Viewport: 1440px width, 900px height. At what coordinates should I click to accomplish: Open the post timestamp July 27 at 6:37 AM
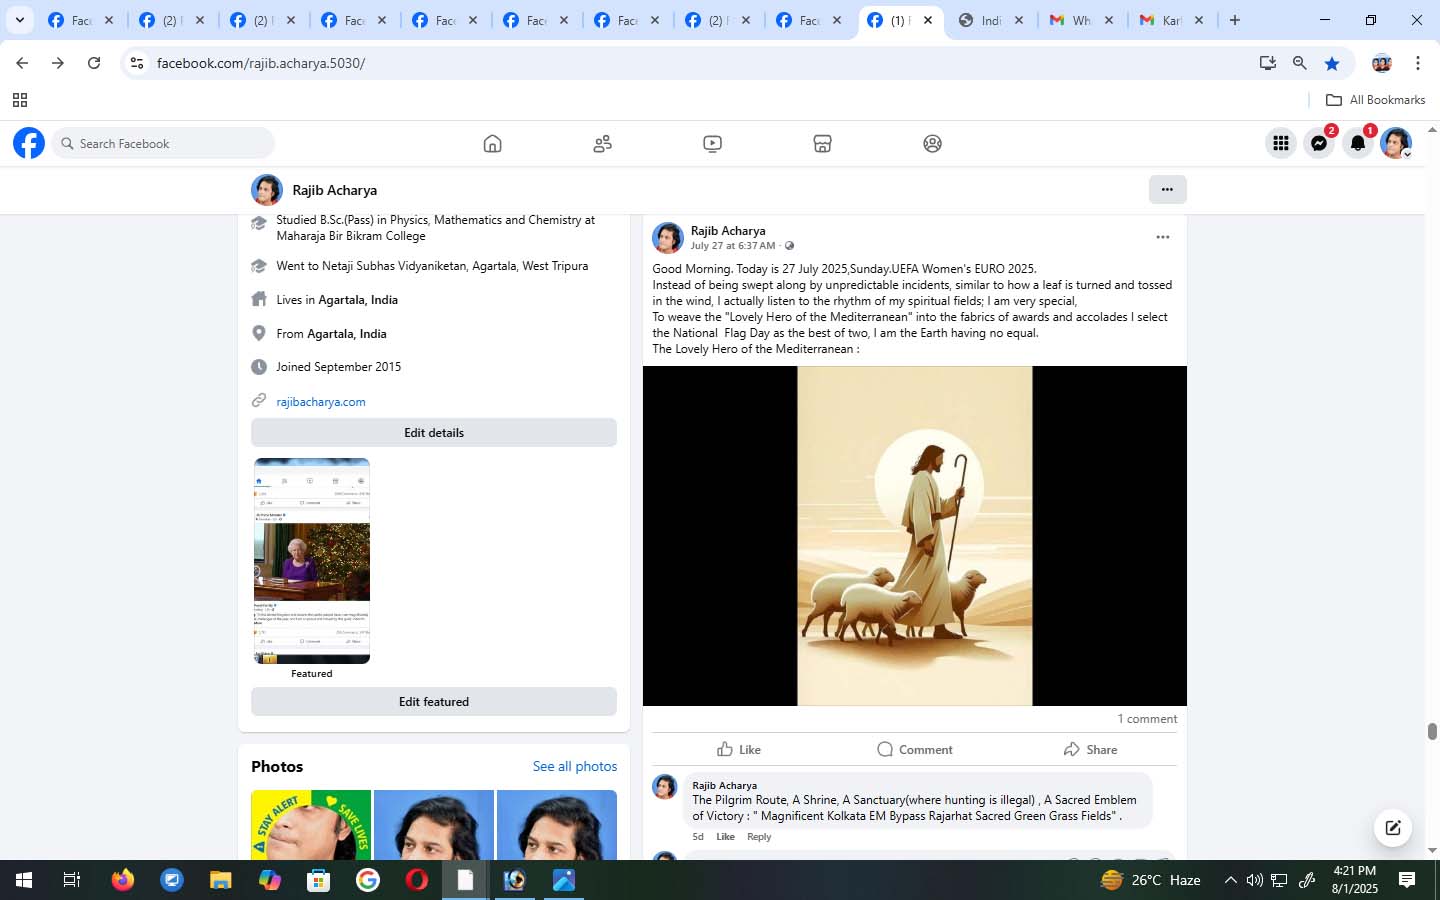tap(733, 246)
